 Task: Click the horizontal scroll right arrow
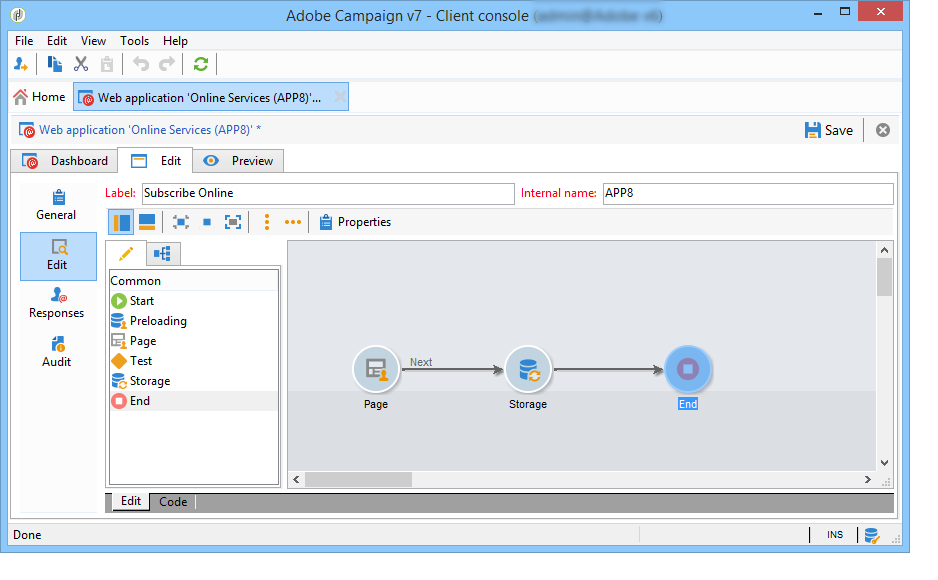[x=867, y=480]
